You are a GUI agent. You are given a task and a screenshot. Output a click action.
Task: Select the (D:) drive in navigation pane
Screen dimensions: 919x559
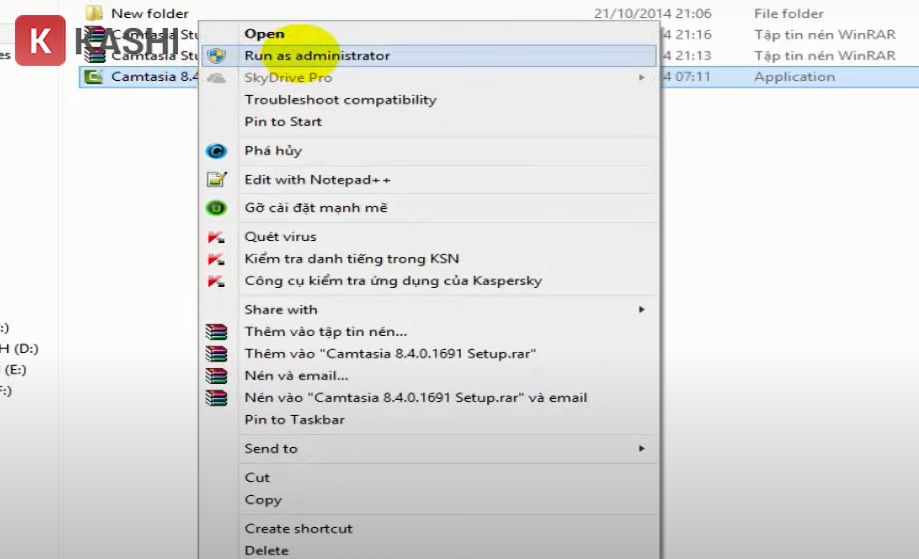(x=19, y=349)
